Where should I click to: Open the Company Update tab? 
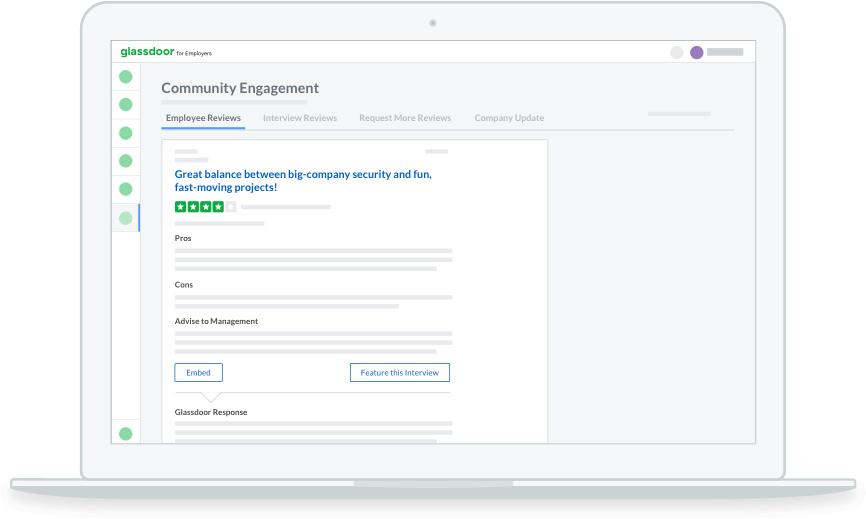click(509, 118)
